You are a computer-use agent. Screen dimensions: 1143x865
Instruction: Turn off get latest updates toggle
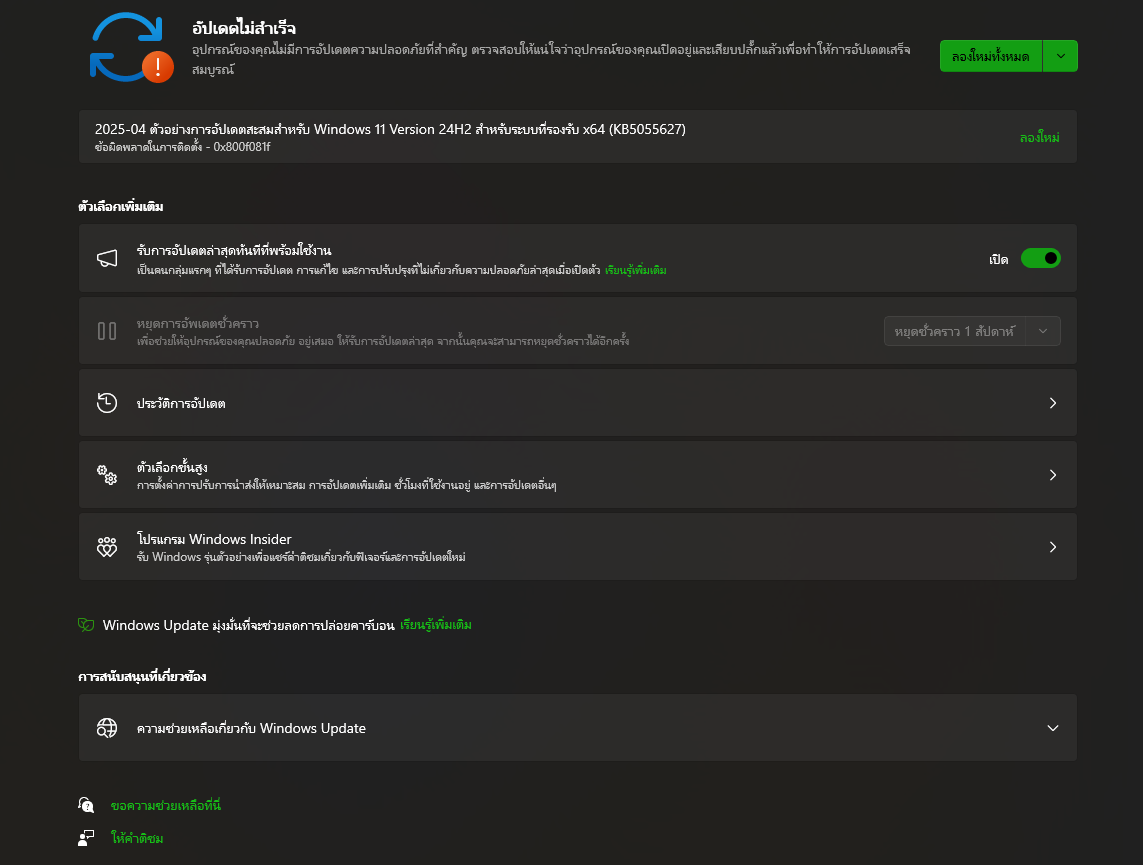click(1040, 259)
